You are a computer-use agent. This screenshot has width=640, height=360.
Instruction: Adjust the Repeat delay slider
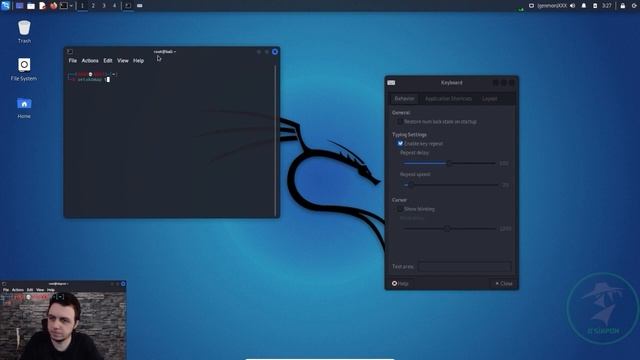449,163
